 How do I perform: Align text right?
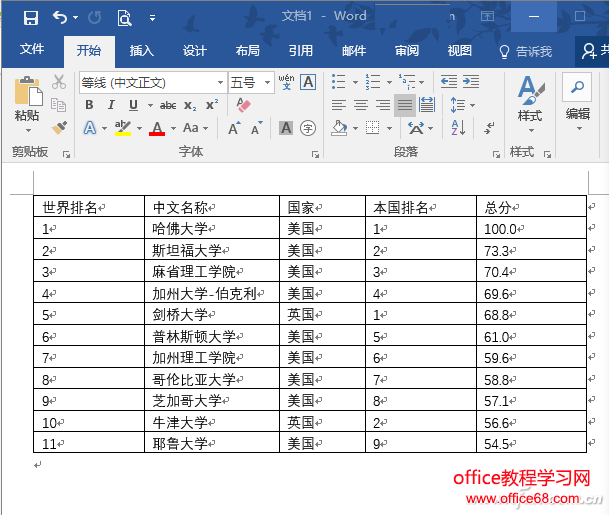pyautogui.click(x=383, y=105)
